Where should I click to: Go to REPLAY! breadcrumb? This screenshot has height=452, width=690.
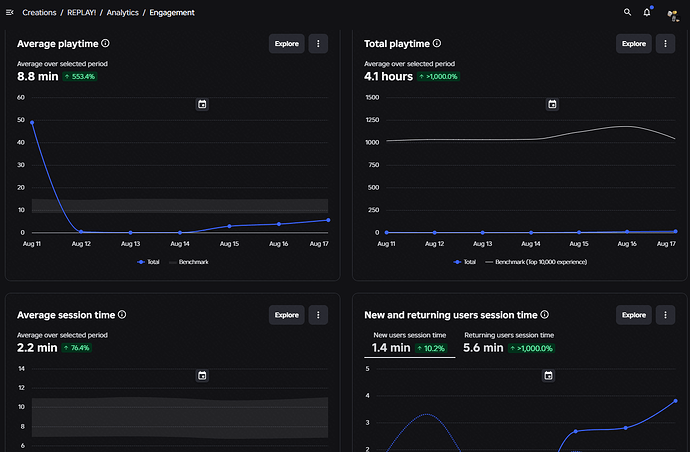81,13
